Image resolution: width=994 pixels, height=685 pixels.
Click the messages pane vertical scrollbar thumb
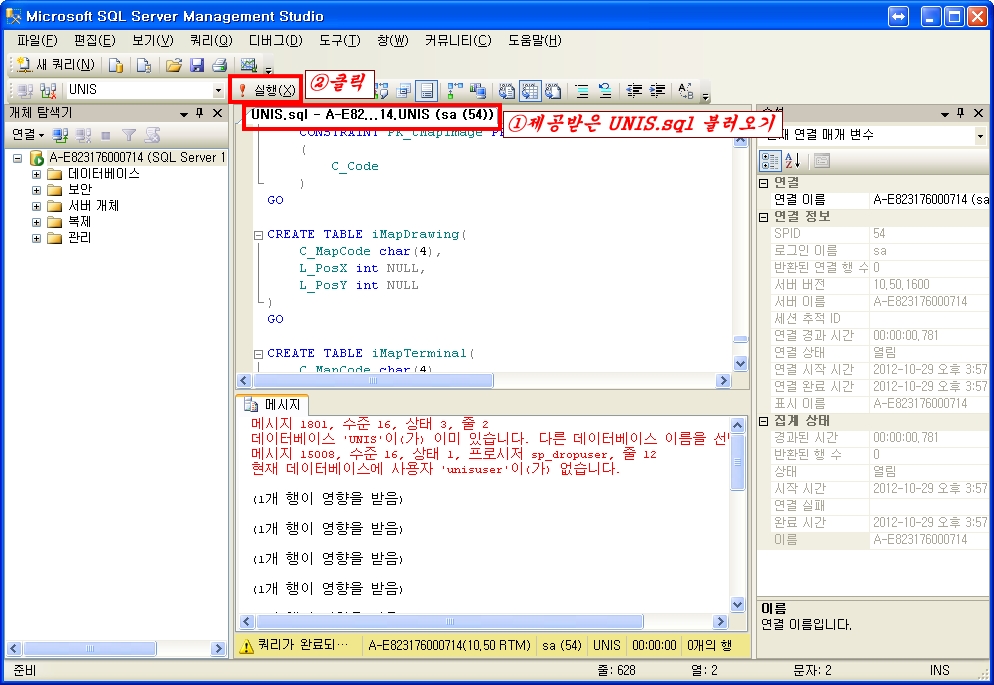(x=737, y=463)
